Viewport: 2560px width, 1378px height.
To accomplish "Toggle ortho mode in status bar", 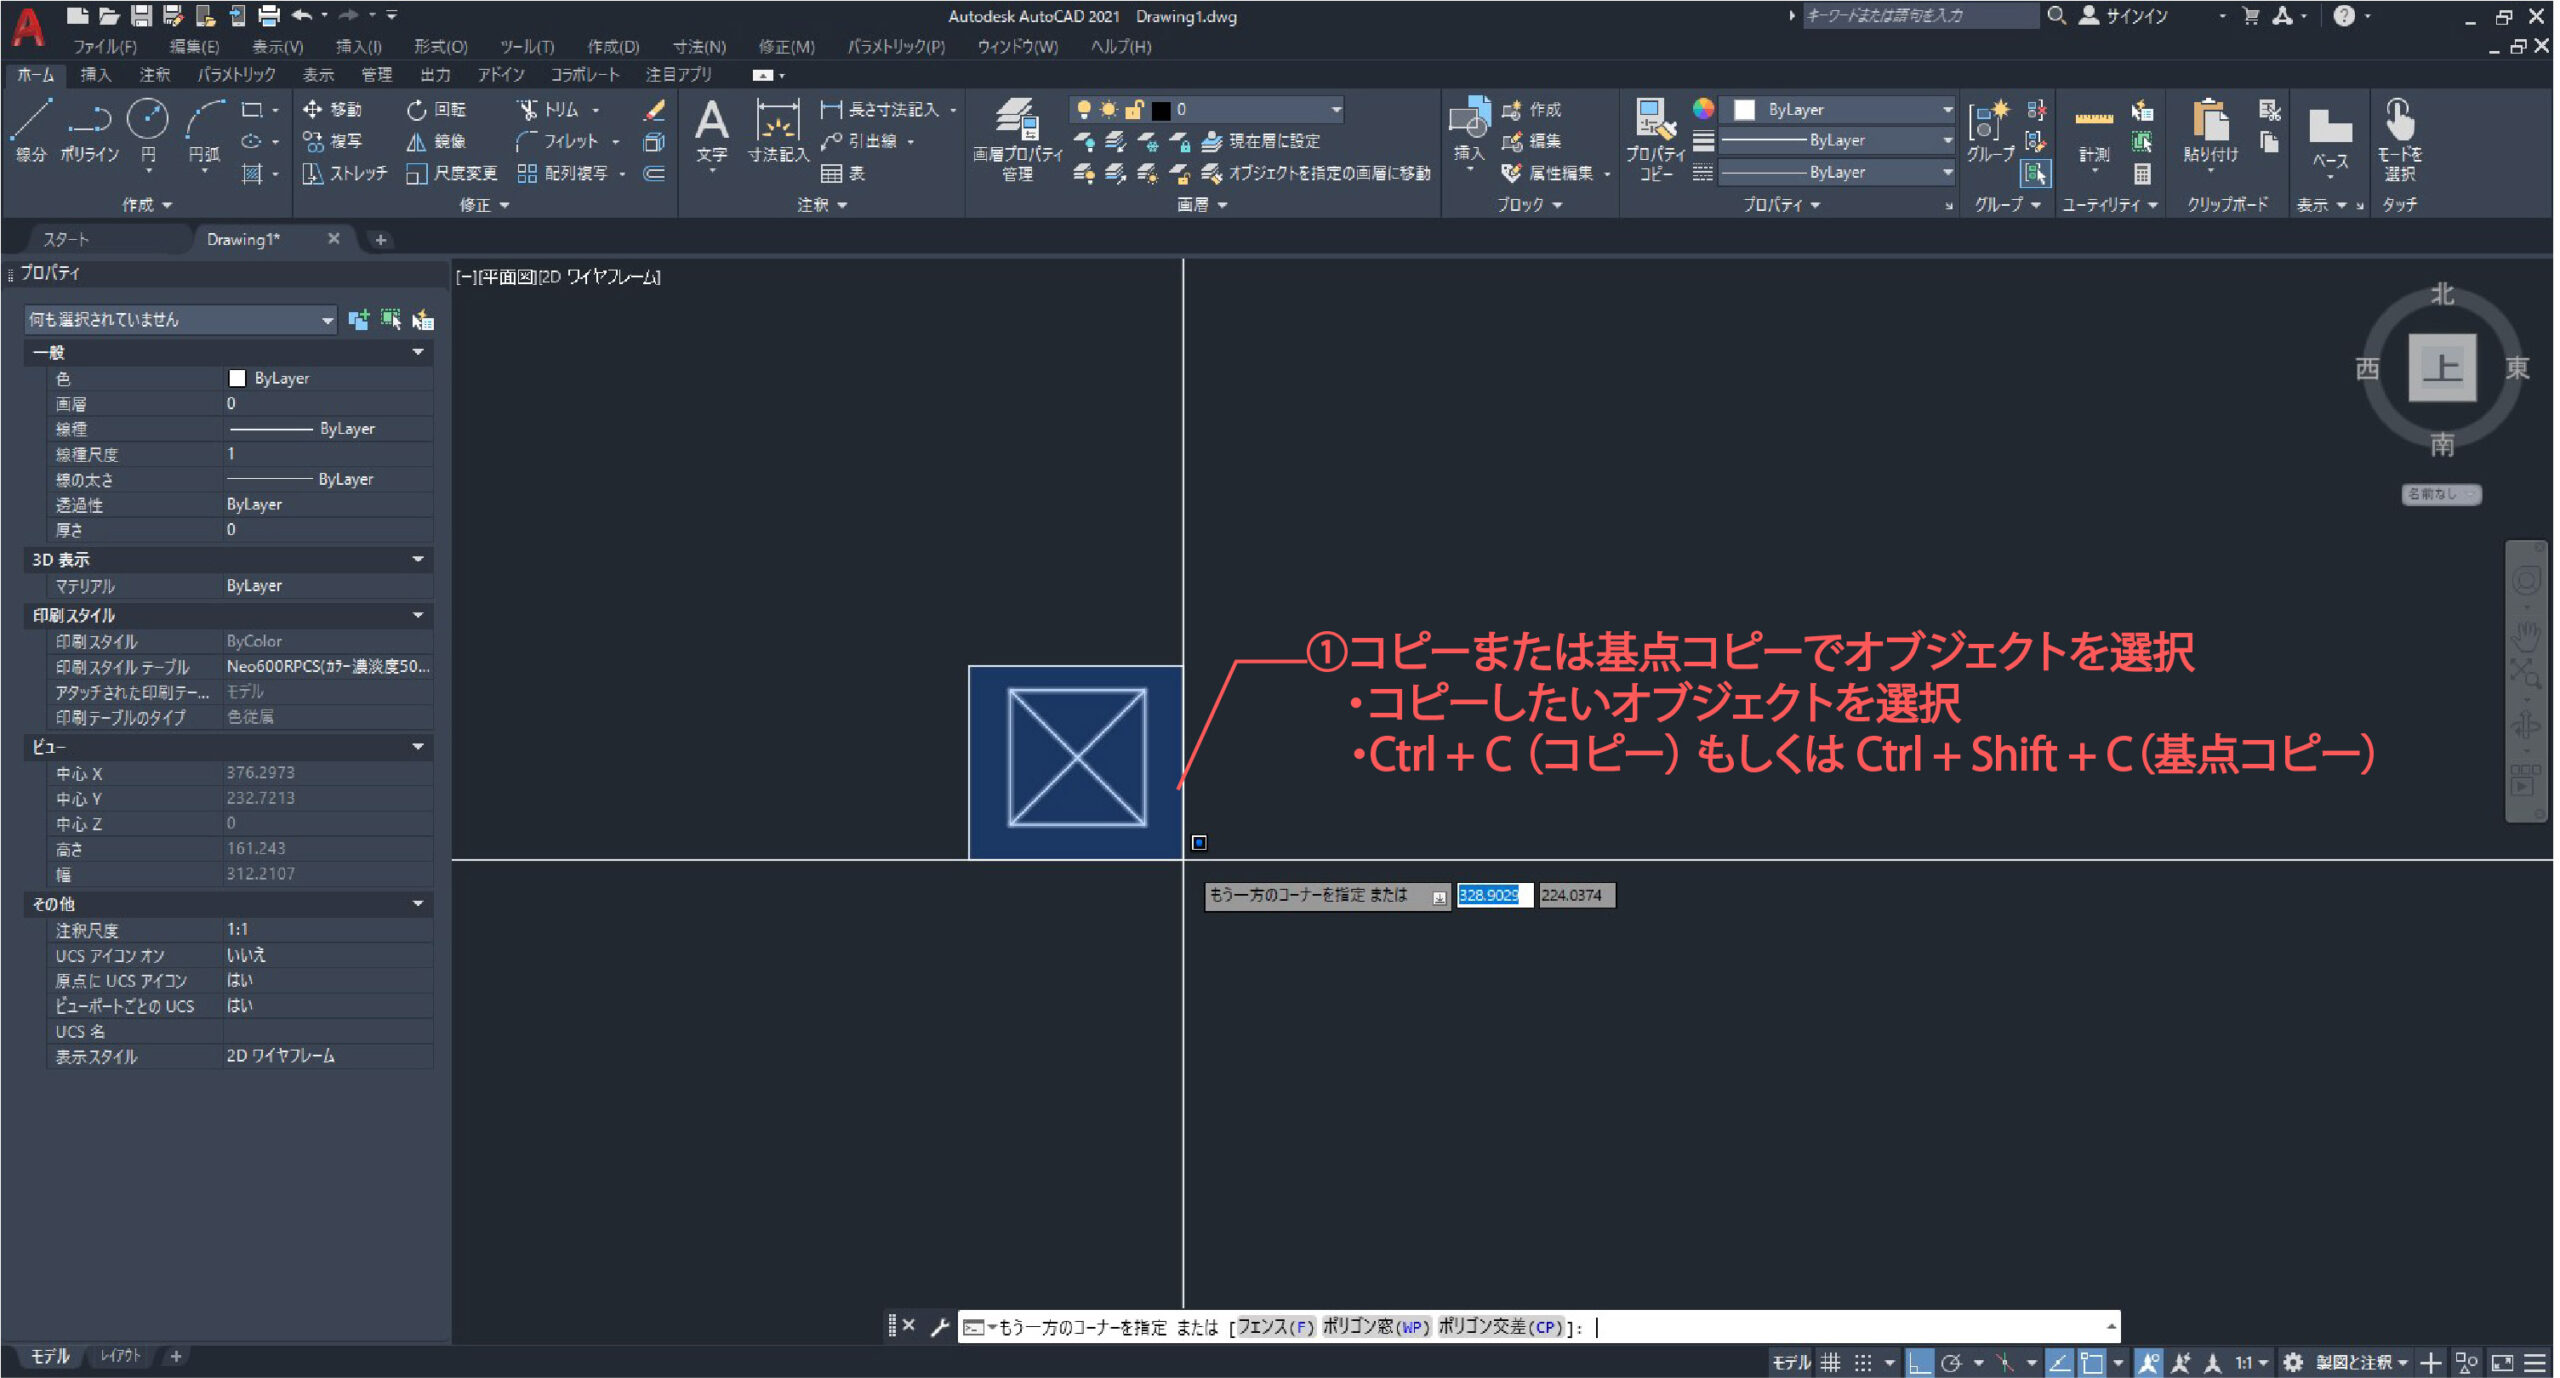I will (1918, 1362).
